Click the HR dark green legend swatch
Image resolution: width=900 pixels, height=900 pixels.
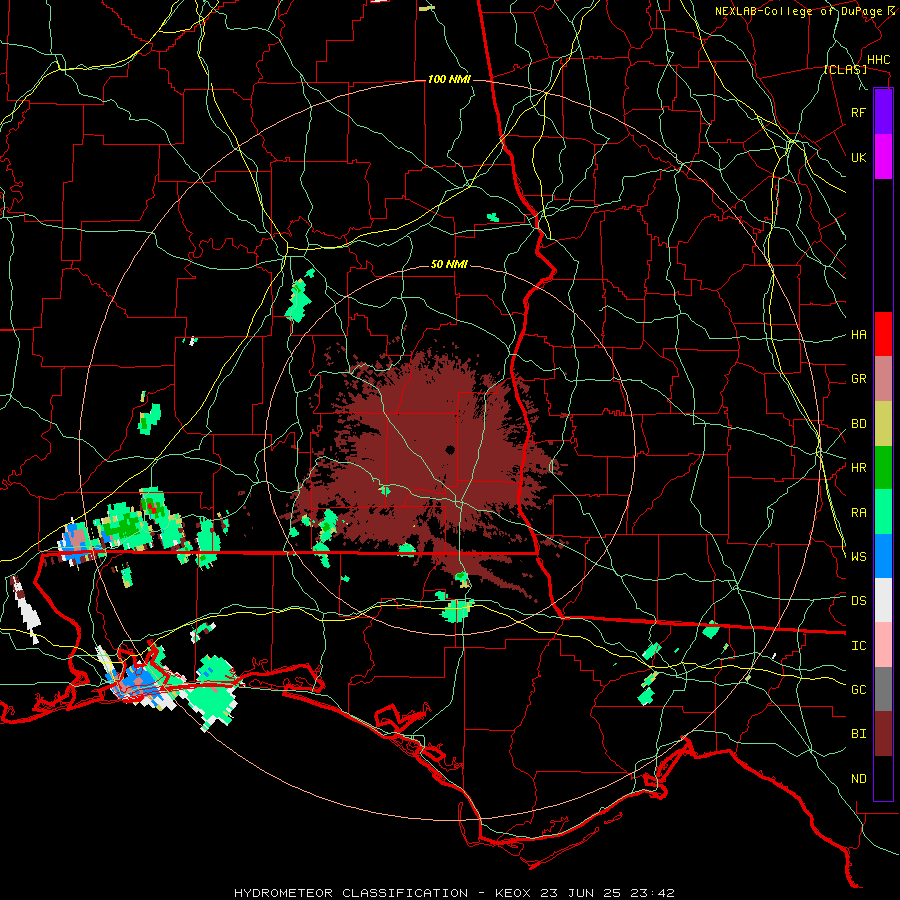(x=883, y=468)
